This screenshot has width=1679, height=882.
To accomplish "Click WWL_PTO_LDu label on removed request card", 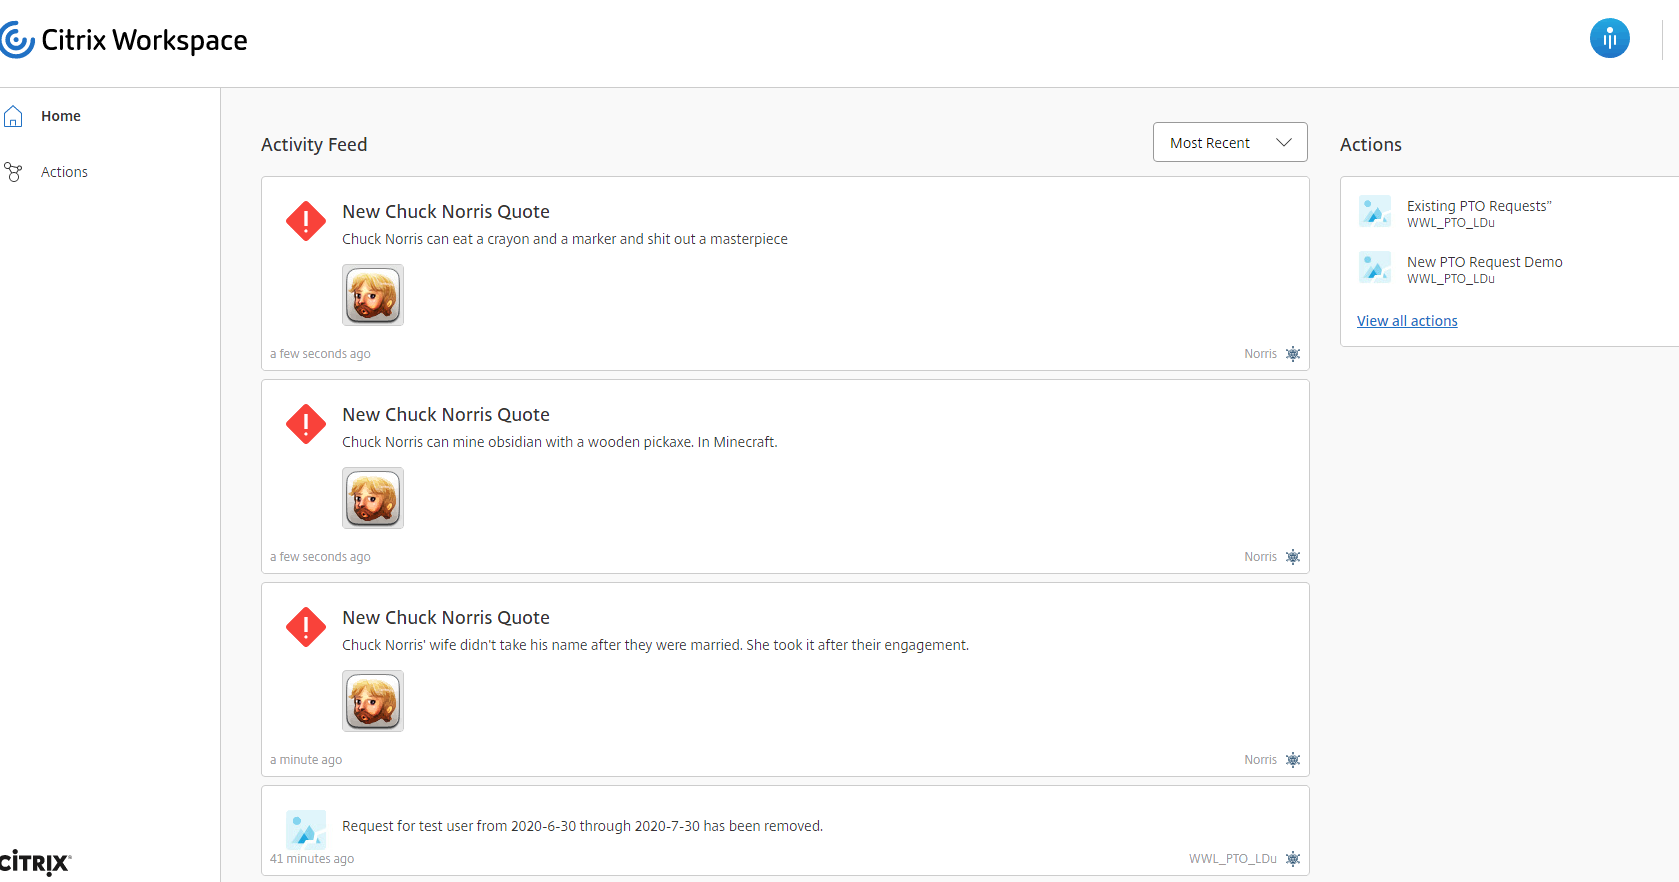I will point(1233,859).
